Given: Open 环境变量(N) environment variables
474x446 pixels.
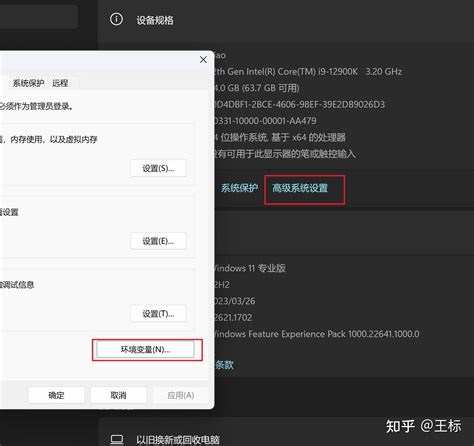Looking at the screenshot, I should pos(145,350).
